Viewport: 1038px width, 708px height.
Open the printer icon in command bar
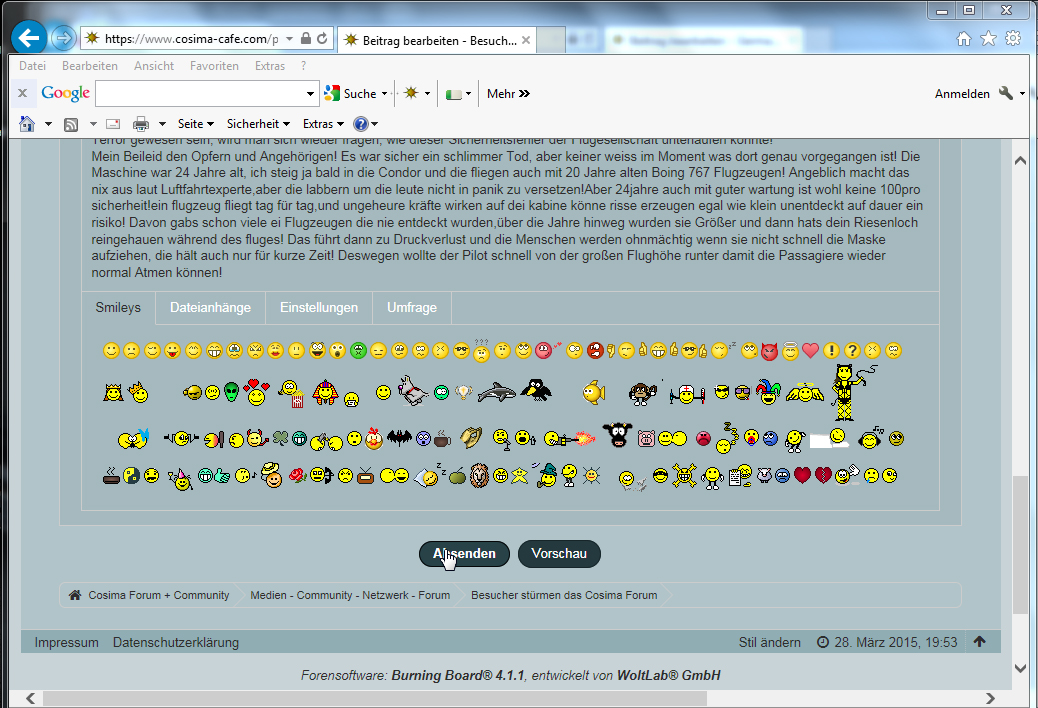point(140,124)
